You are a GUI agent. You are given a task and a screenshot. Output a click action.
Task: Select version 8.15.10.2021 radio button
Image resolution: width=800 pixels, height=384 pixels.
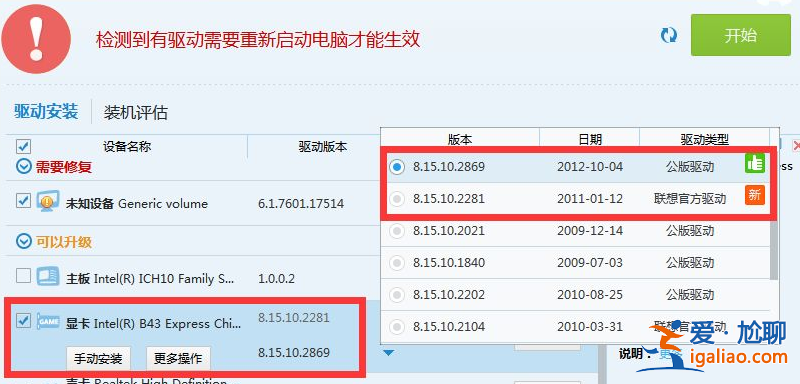[397, 231]
